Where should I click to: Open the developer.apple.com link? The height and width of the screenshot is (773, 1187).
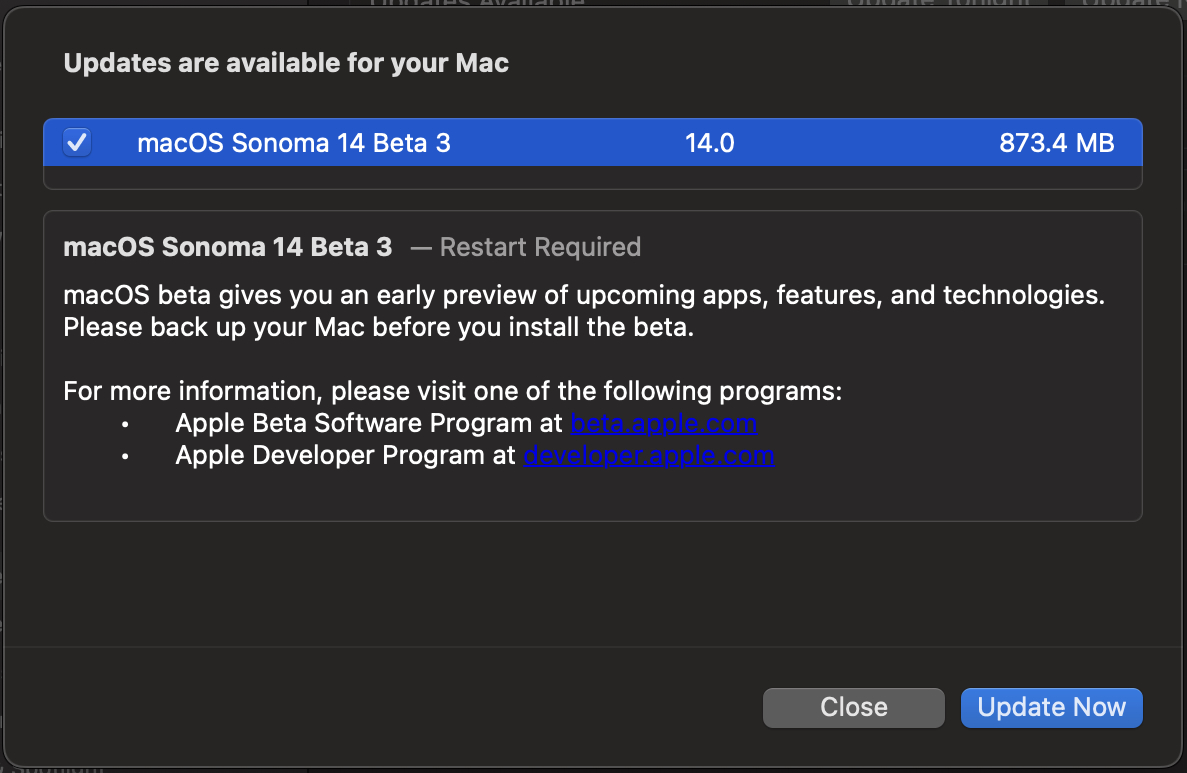(649, 456)
